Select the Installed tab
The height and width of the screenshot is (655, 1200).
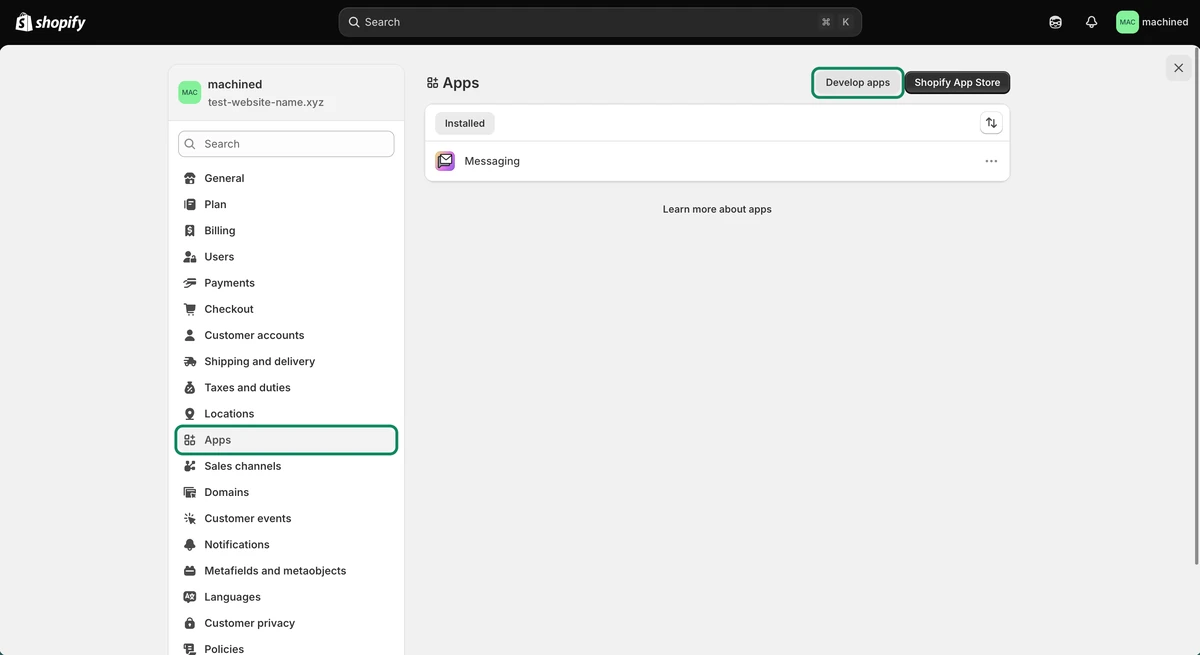pos(465,123)
